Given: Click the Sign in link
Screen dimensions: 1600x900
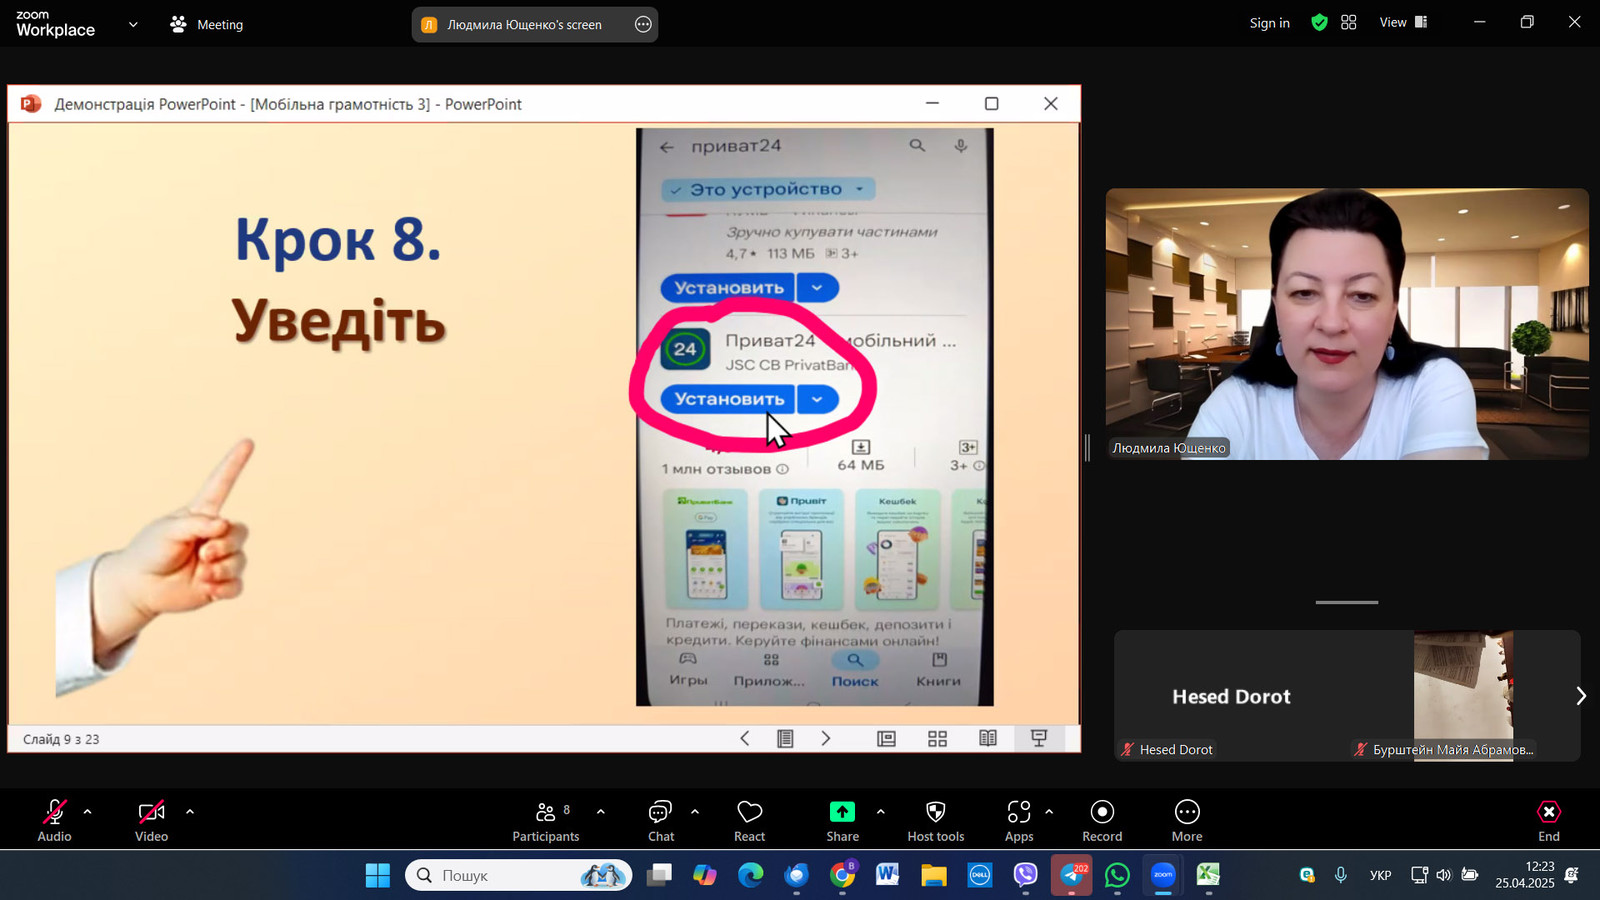Looking at the screenshot, I should 1269,23.
